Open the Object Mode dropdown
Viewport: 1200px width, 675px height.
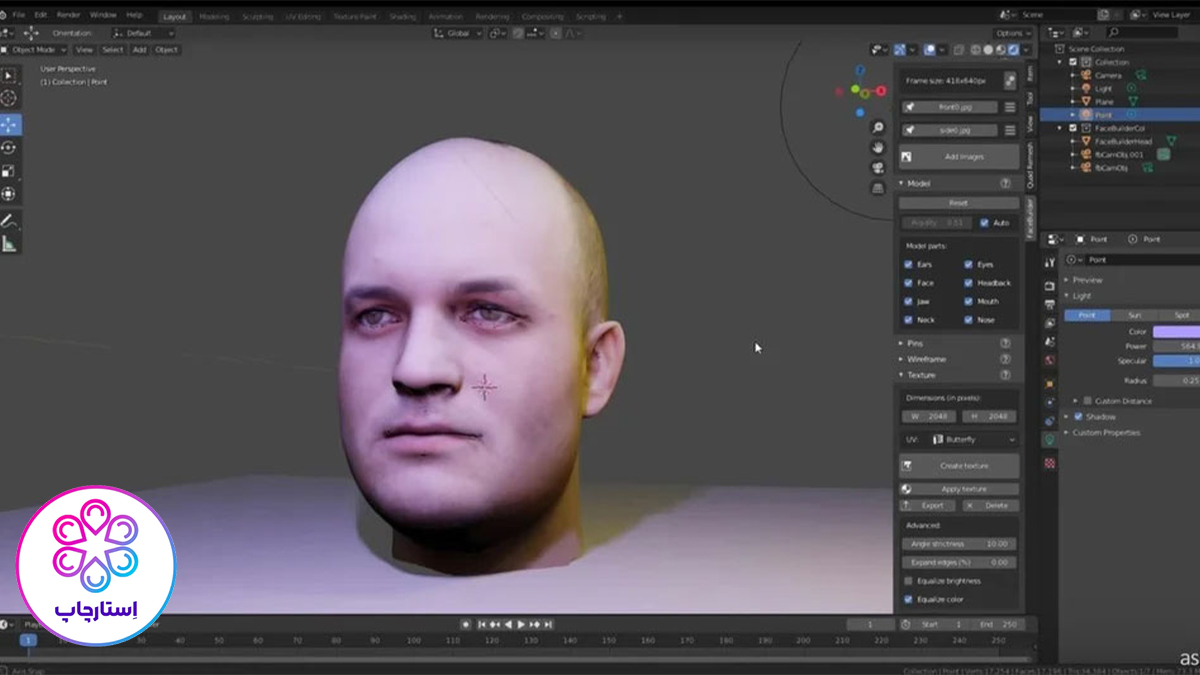(38, 49)
